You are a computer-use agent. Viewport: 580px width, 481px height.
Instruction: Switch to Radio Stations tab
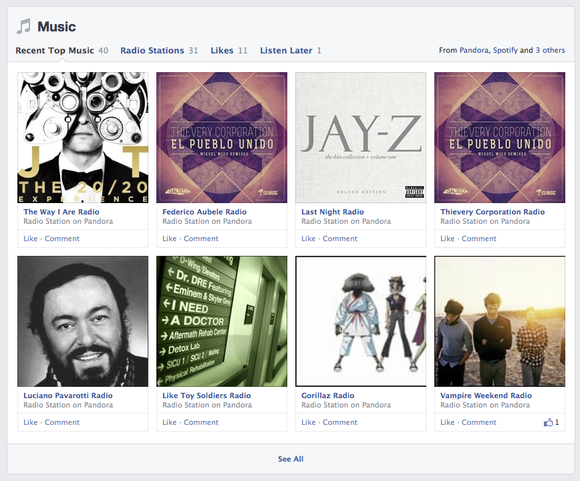[x=152, y=50]
